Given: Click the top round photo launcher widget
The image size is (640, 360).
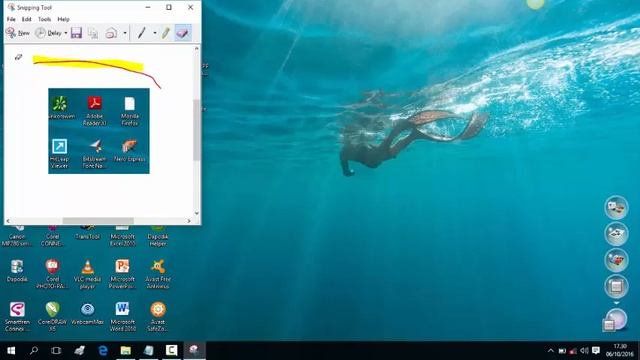Looking at the screenshot, I should pos(616,207).
